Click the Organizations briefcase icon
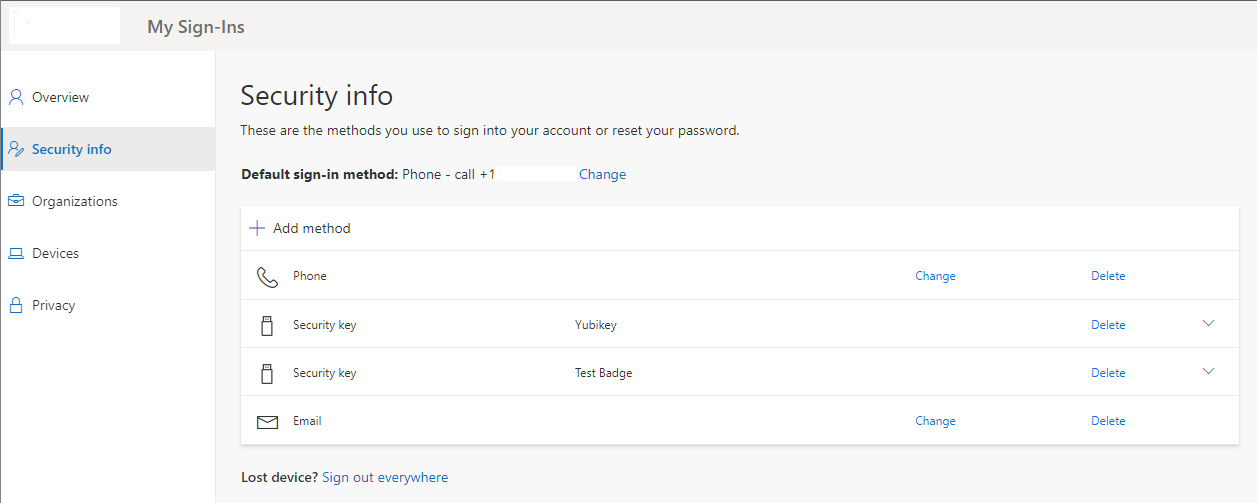Image resolution: width=1257 pixels, height=503 pixels. point(16,201)
